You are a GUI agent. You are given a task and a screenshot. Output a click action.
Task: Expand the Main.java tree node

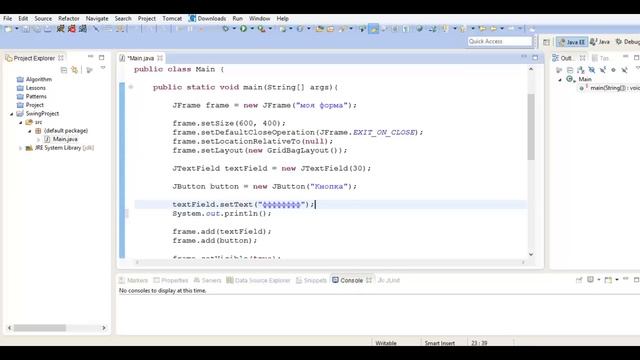pos(38,140)
